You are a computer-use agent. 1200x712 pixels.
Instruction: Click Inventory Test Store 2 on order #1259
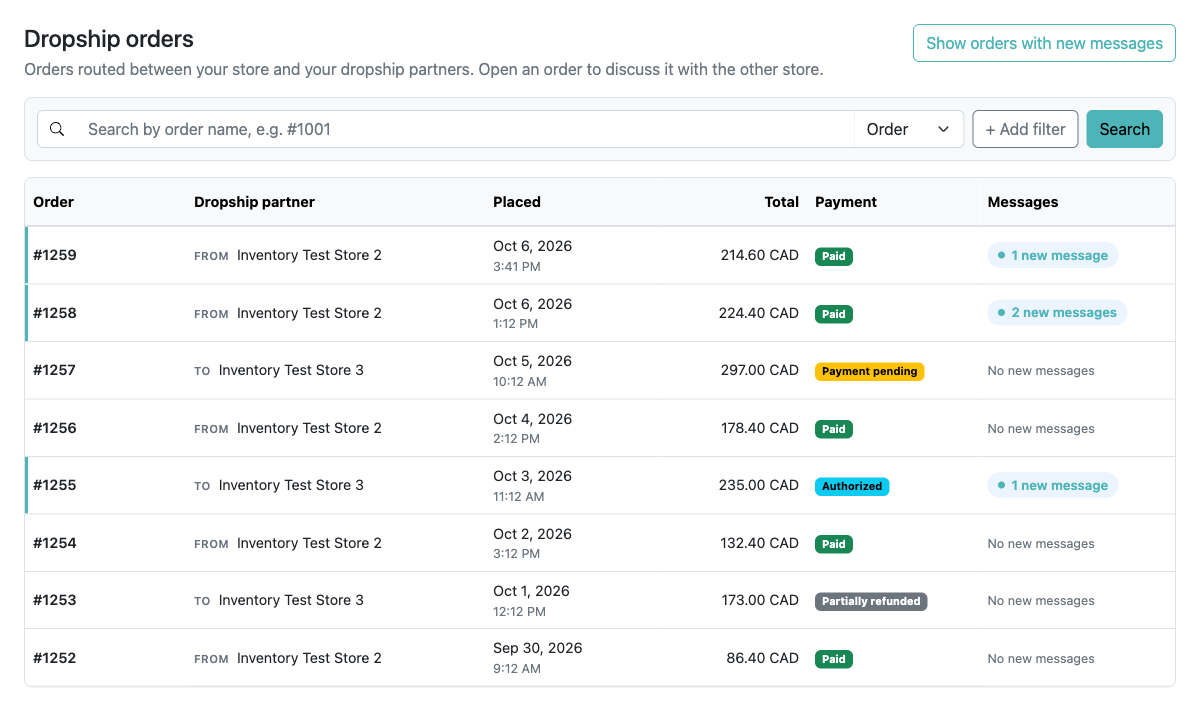click(x=309, y=255)
